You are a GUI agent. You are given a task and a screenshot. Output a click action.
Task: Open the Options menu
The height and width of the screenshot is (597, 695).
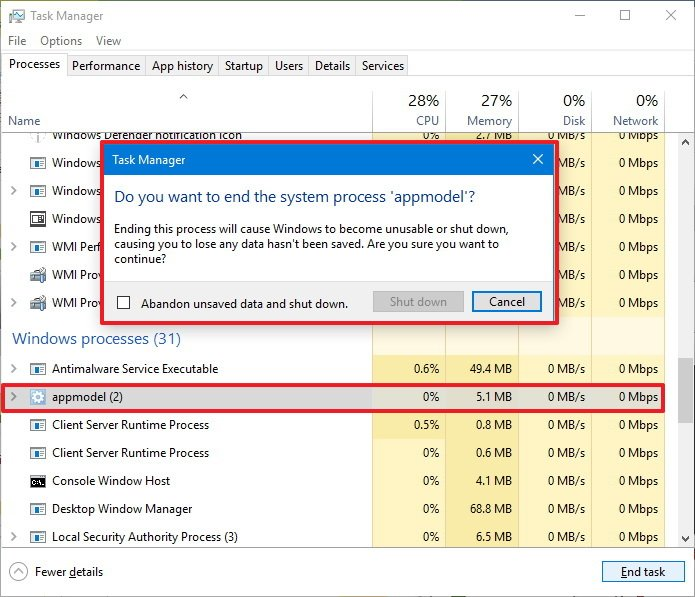tap(61, 41)
